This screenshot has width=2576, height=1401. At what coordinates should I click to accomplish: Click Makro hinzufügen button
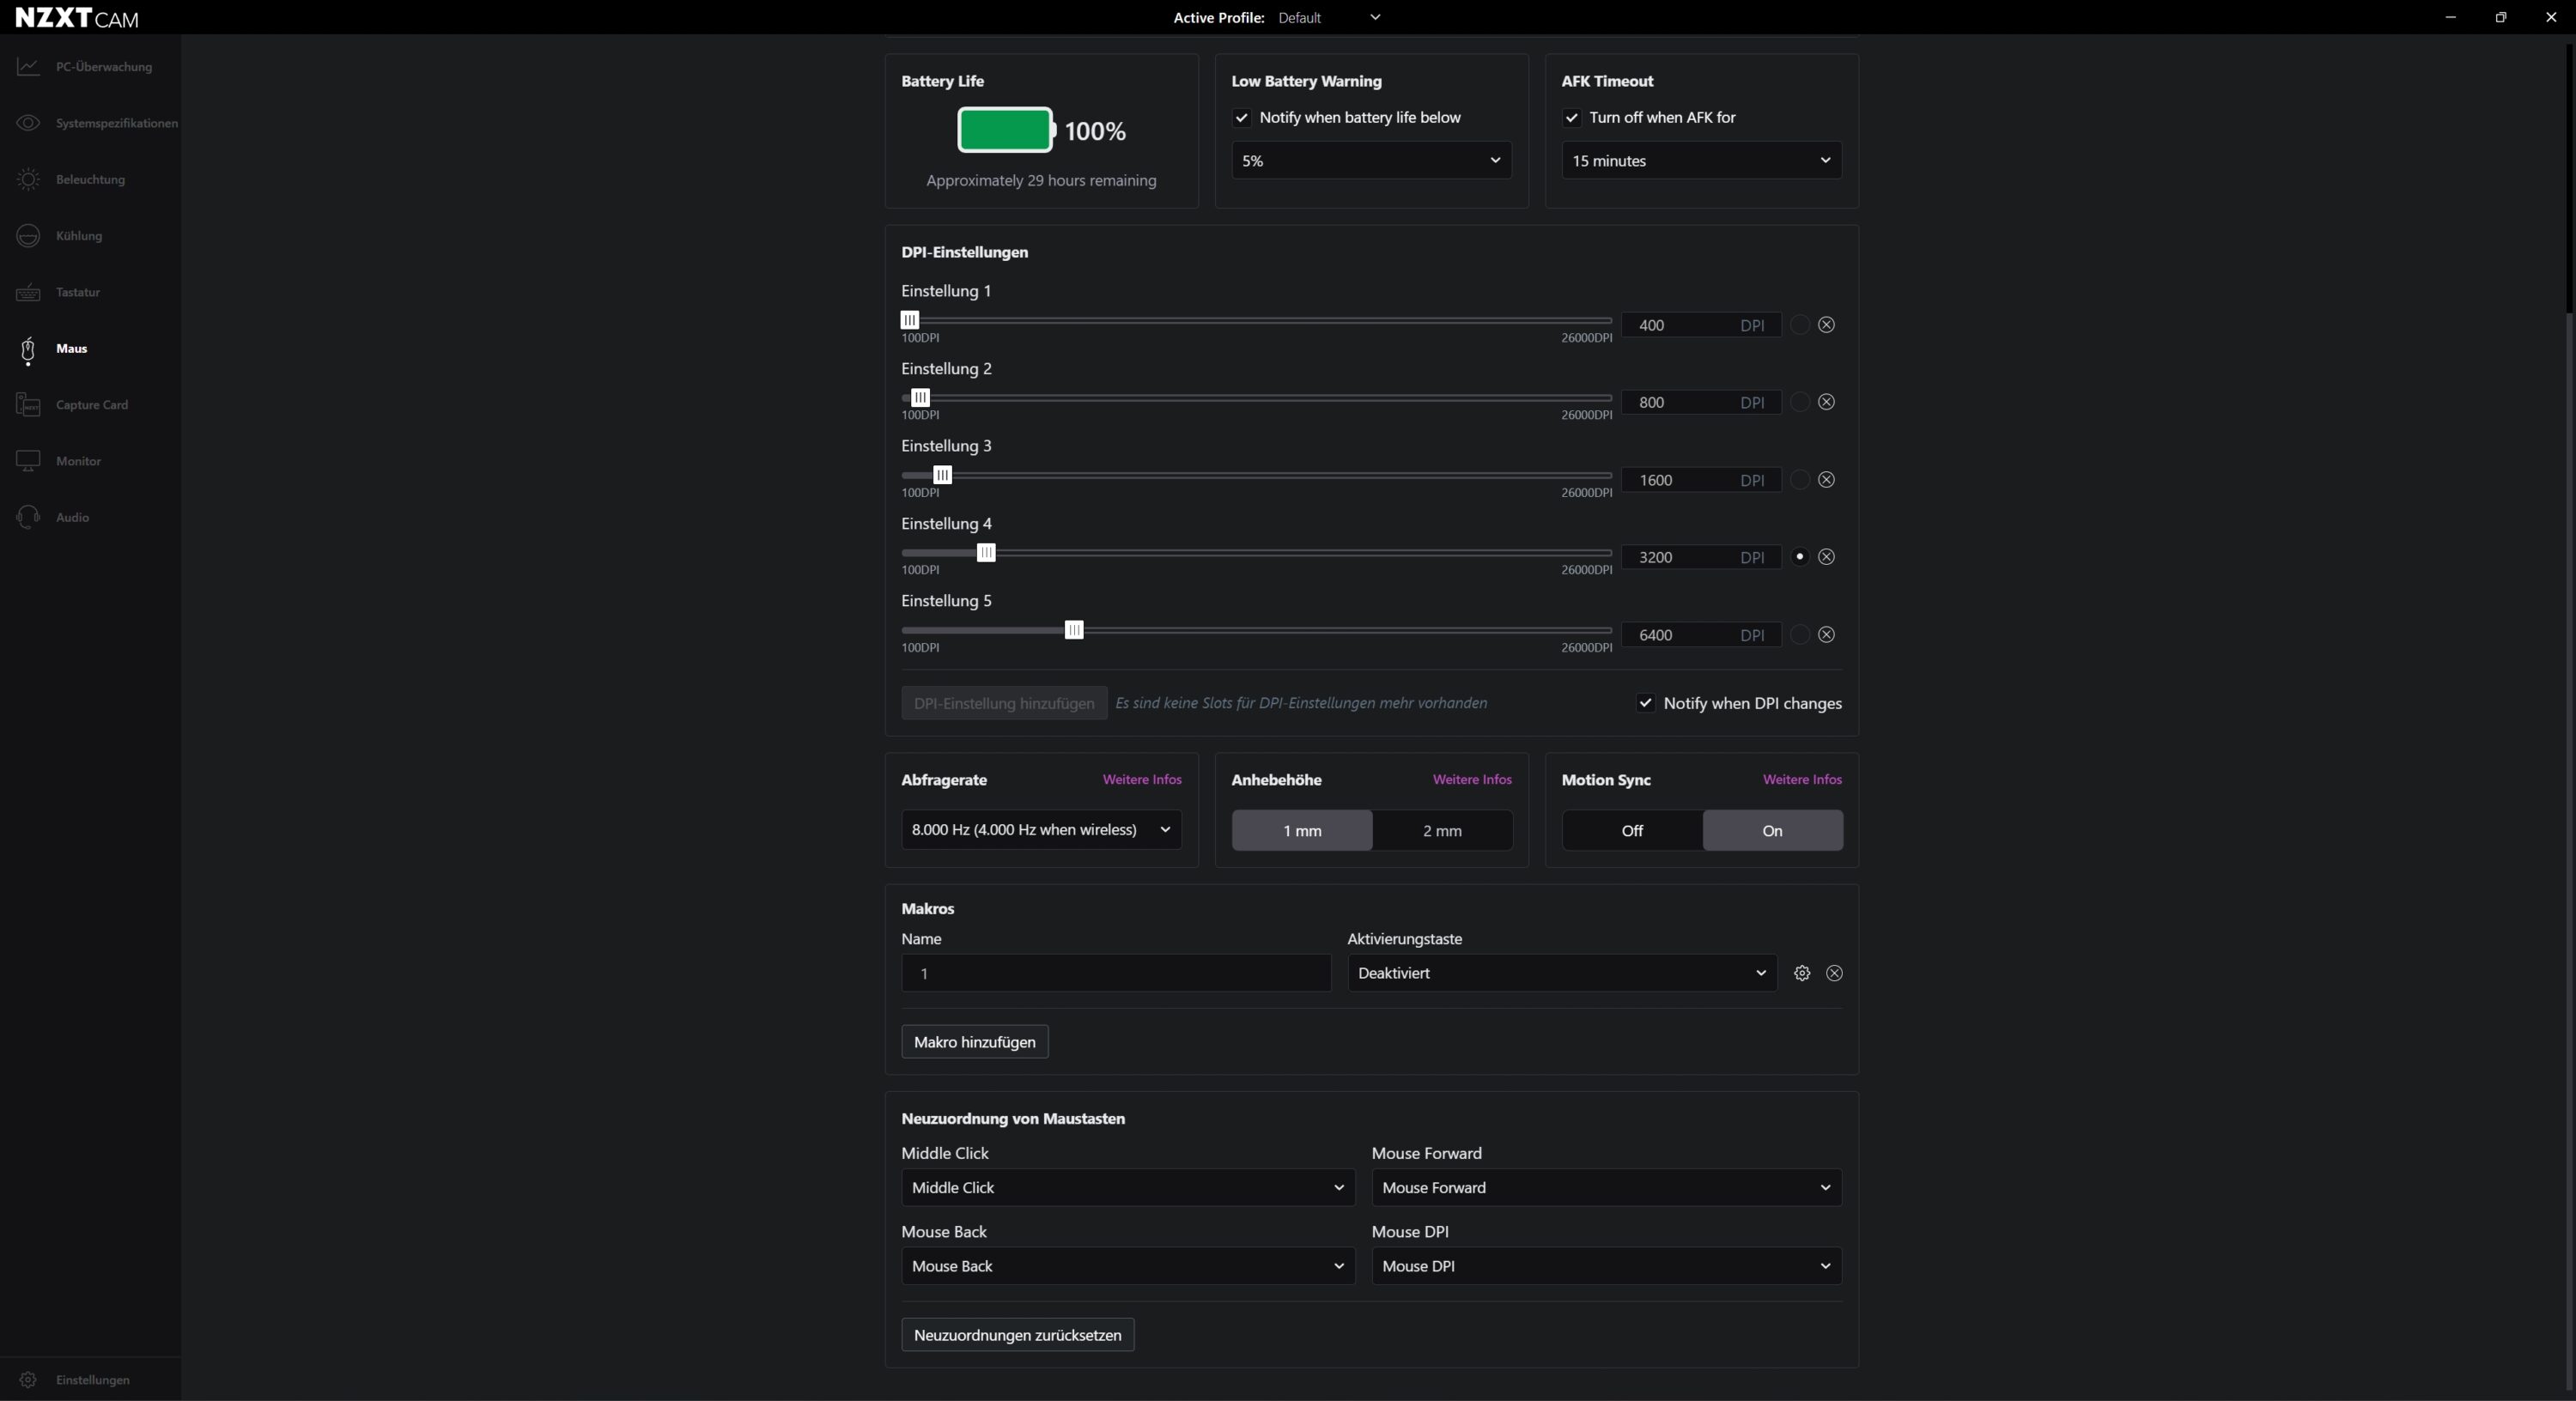974,1042
